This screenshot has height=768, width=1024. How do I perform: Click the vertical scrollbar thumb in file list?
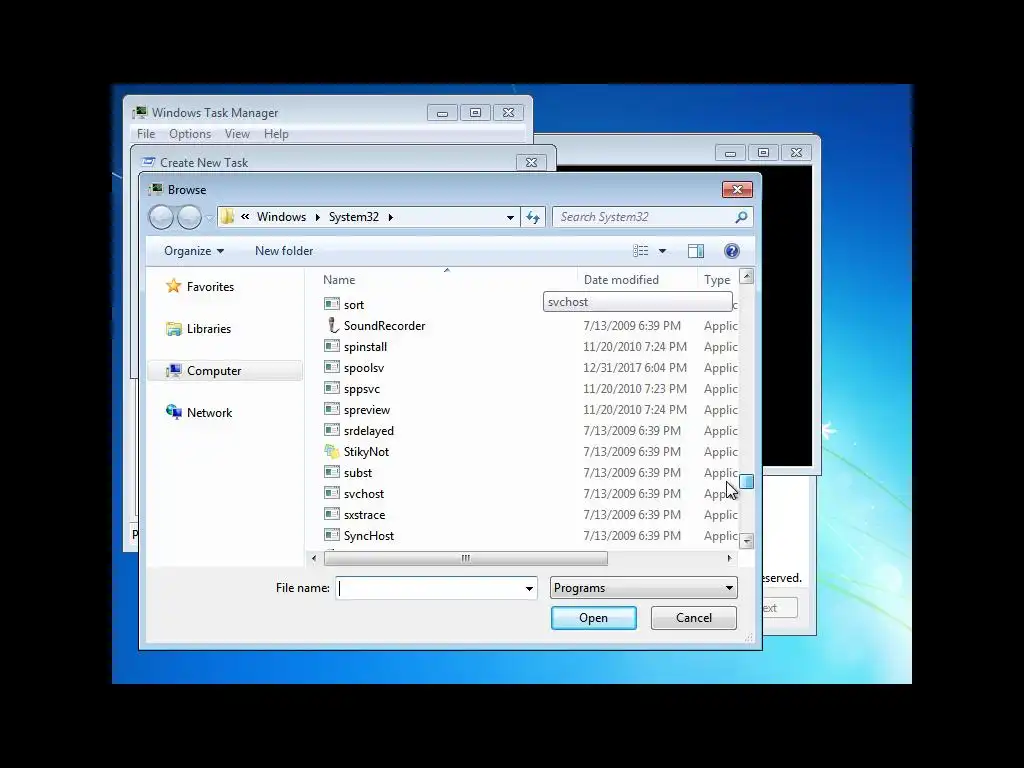(x=746, y=481)
